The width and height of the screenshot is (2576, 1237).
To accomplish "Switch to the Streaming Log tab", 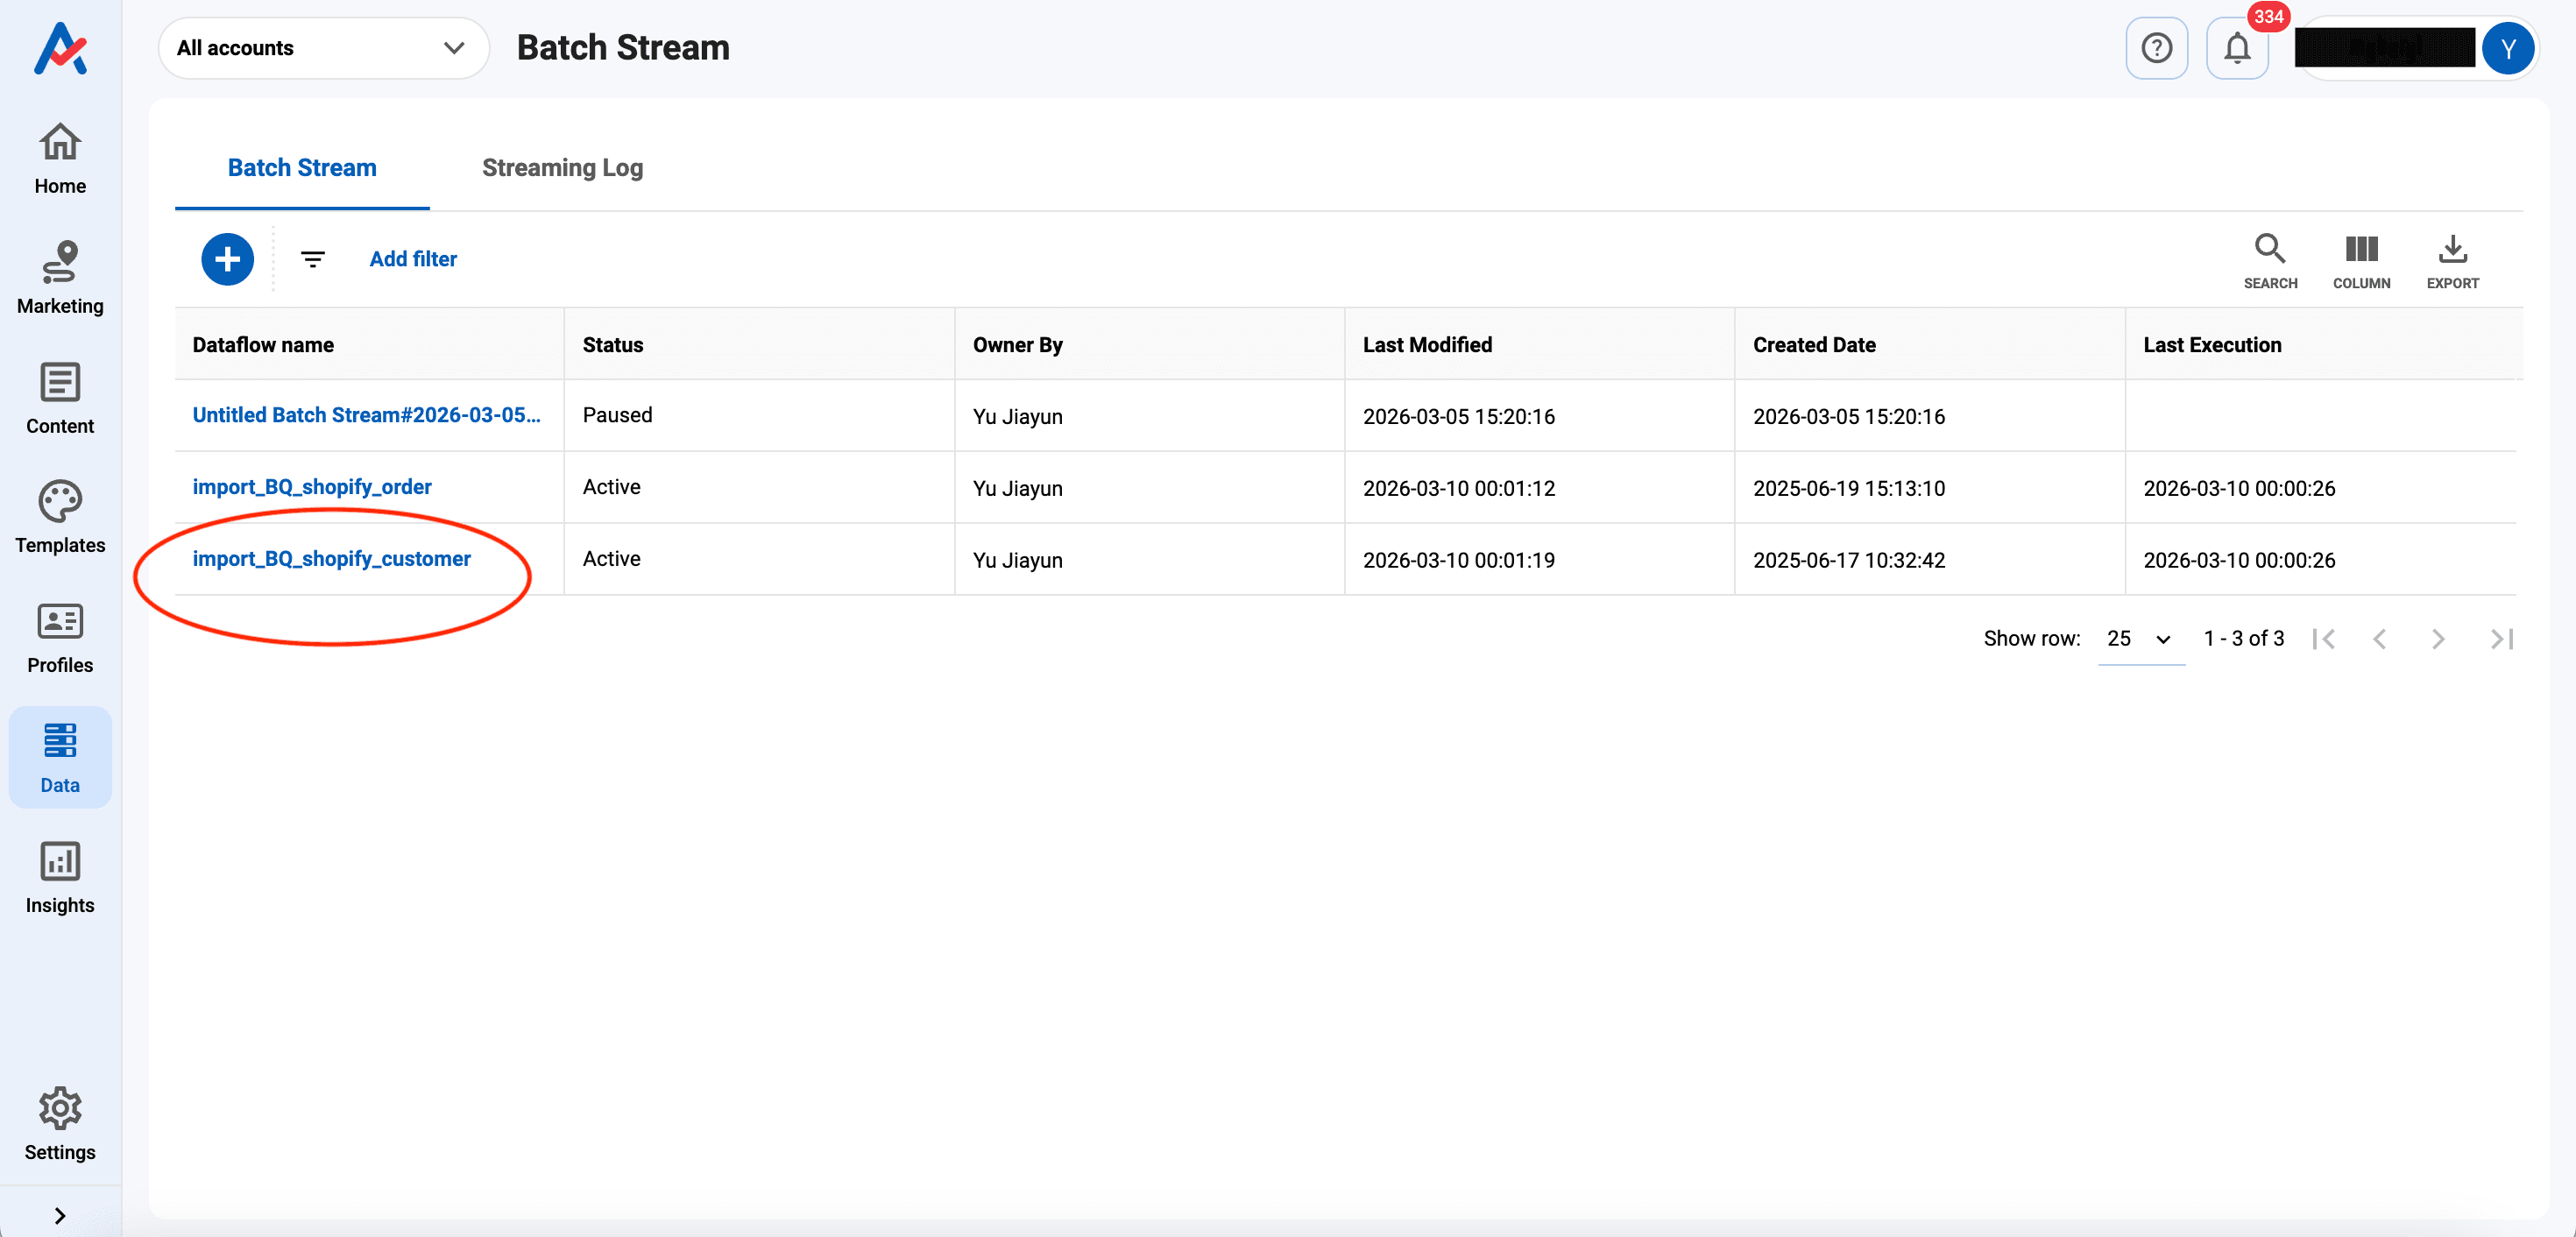I will 561,167.
